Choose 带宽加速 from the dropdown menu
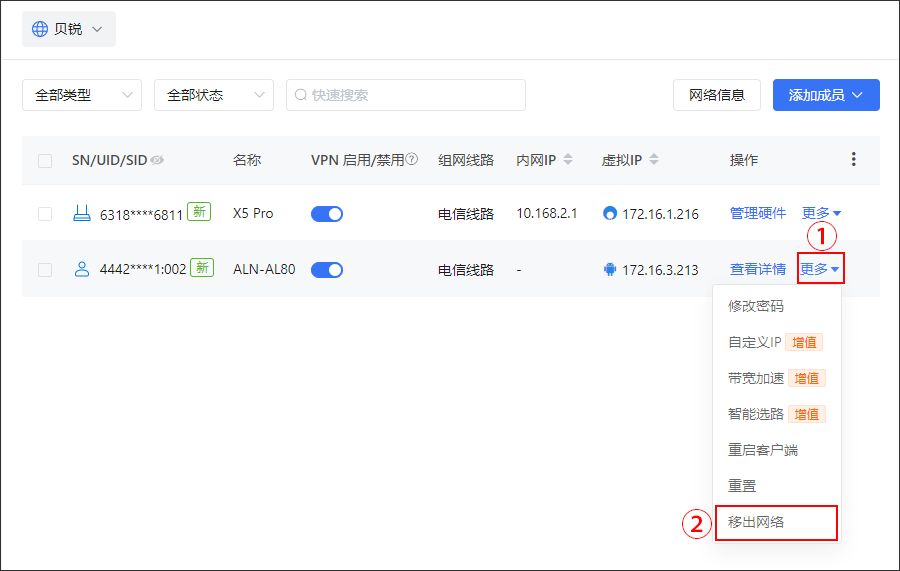 click(x=777, y=379)
